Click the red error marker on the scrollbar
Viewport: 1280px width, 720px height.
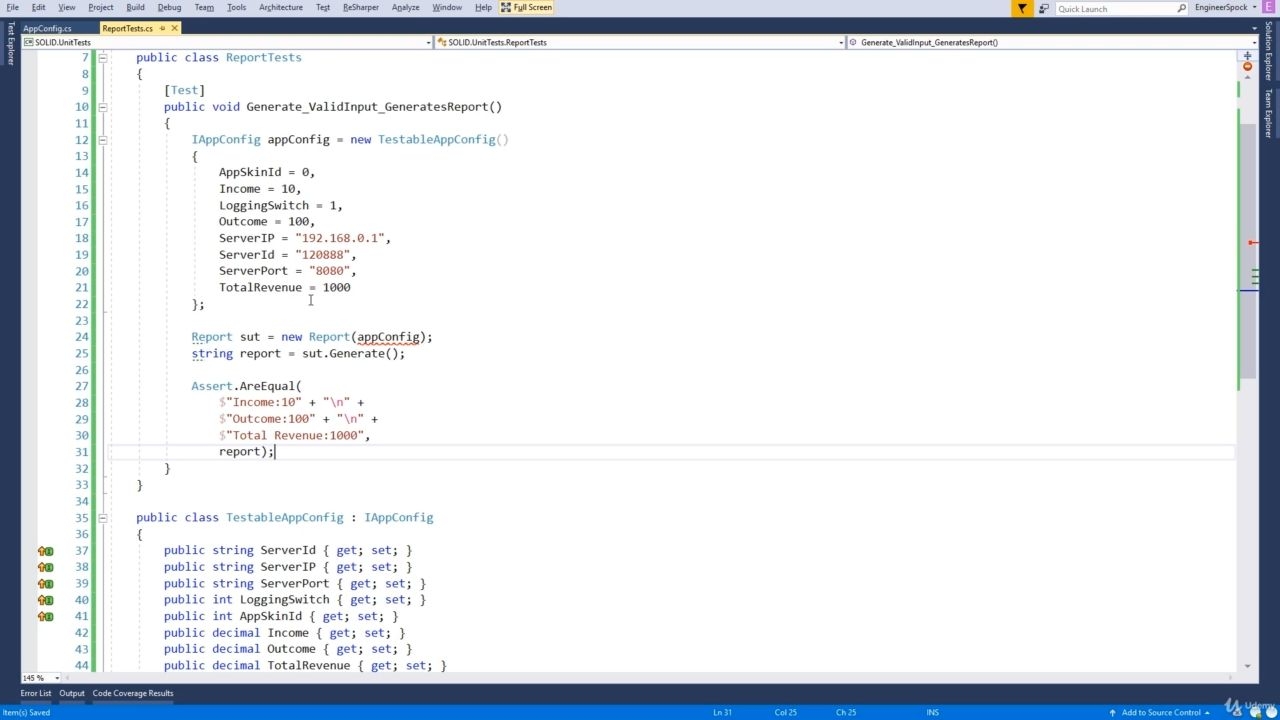click(1253, 242)
